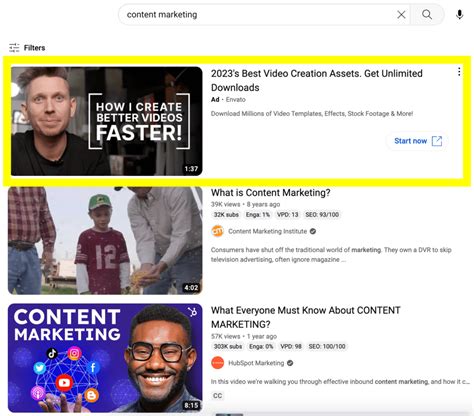Click the Content Marketing Institute channel avatar
Screen dimensions: 474x416
(218, 231)
